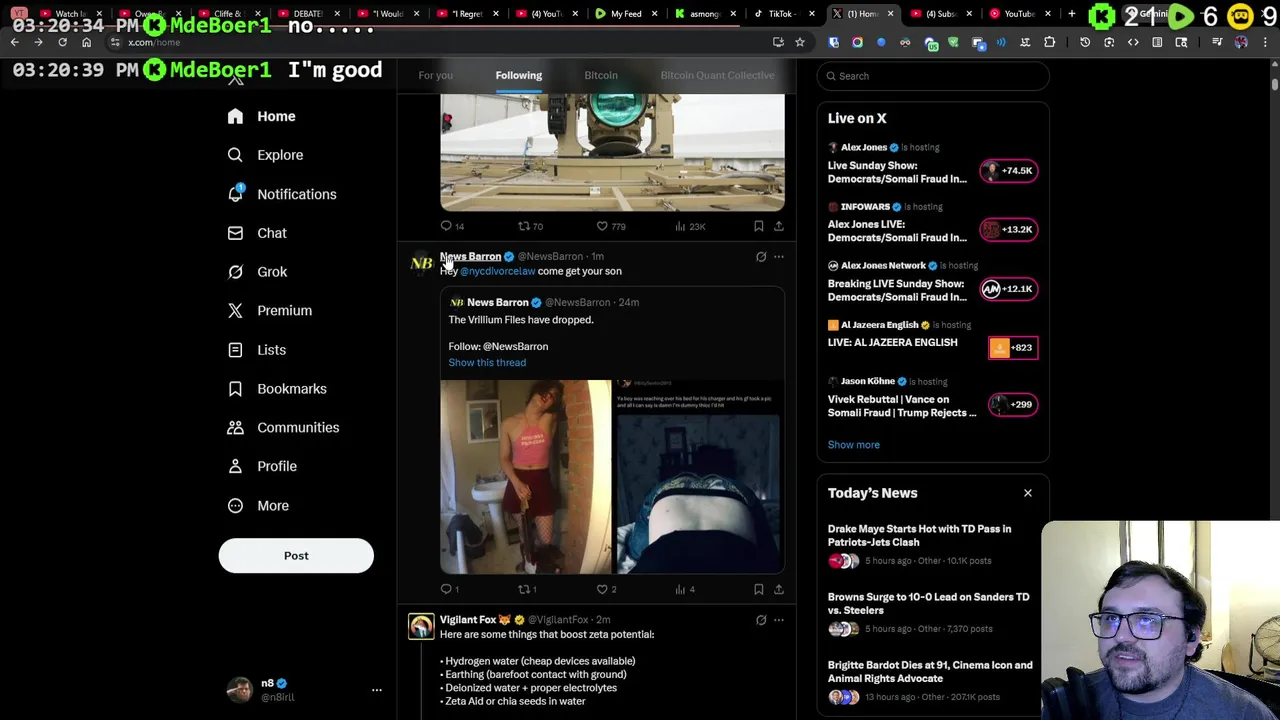The width and height of the screenshot is (1280, 720).
Task: Open Grok actions on Vigilant Fox post
Action: pyautogui.click(x=761, y=620)
